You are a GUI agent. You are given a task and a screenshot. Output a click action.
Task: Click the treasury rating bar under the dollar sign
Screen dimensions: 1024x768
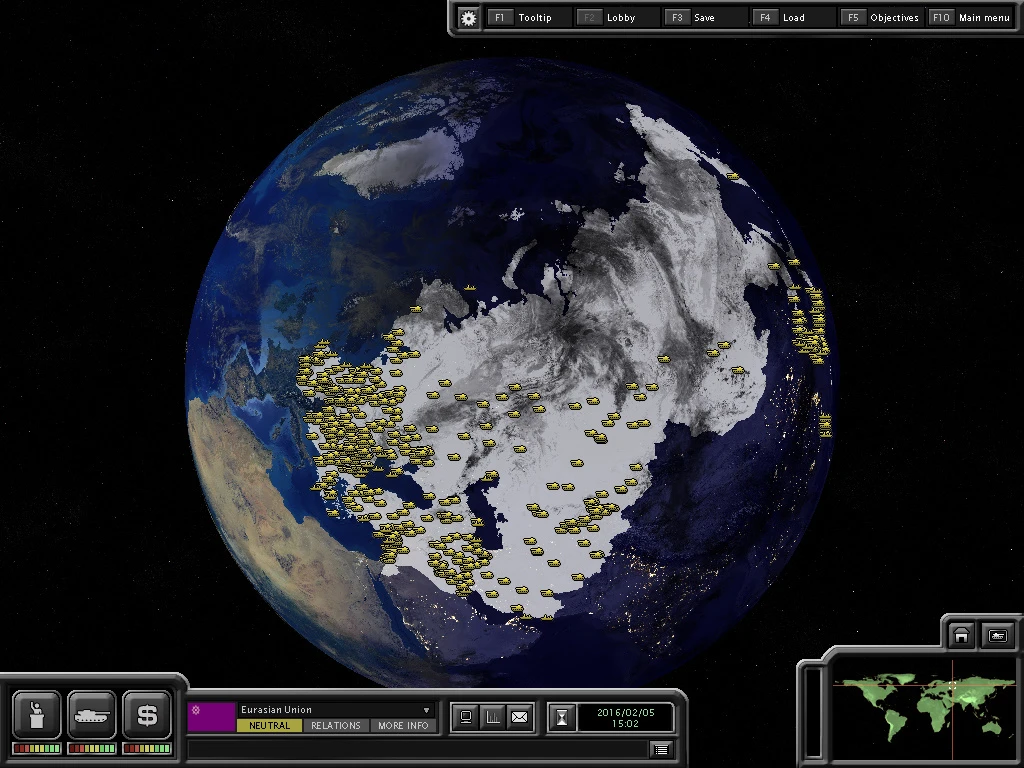click(x=146, y=748)
